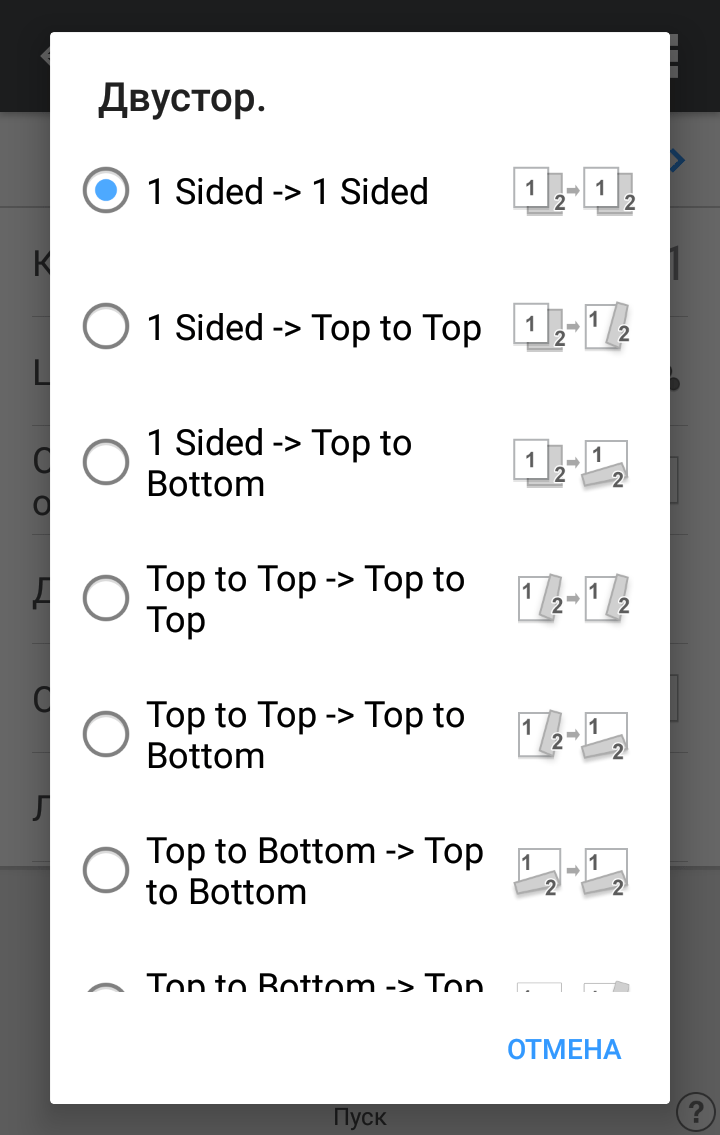Click the 'Top to Bottom -> Top to Bottom' label text
Screen dimensions: 720x1135
pos(314,871)
